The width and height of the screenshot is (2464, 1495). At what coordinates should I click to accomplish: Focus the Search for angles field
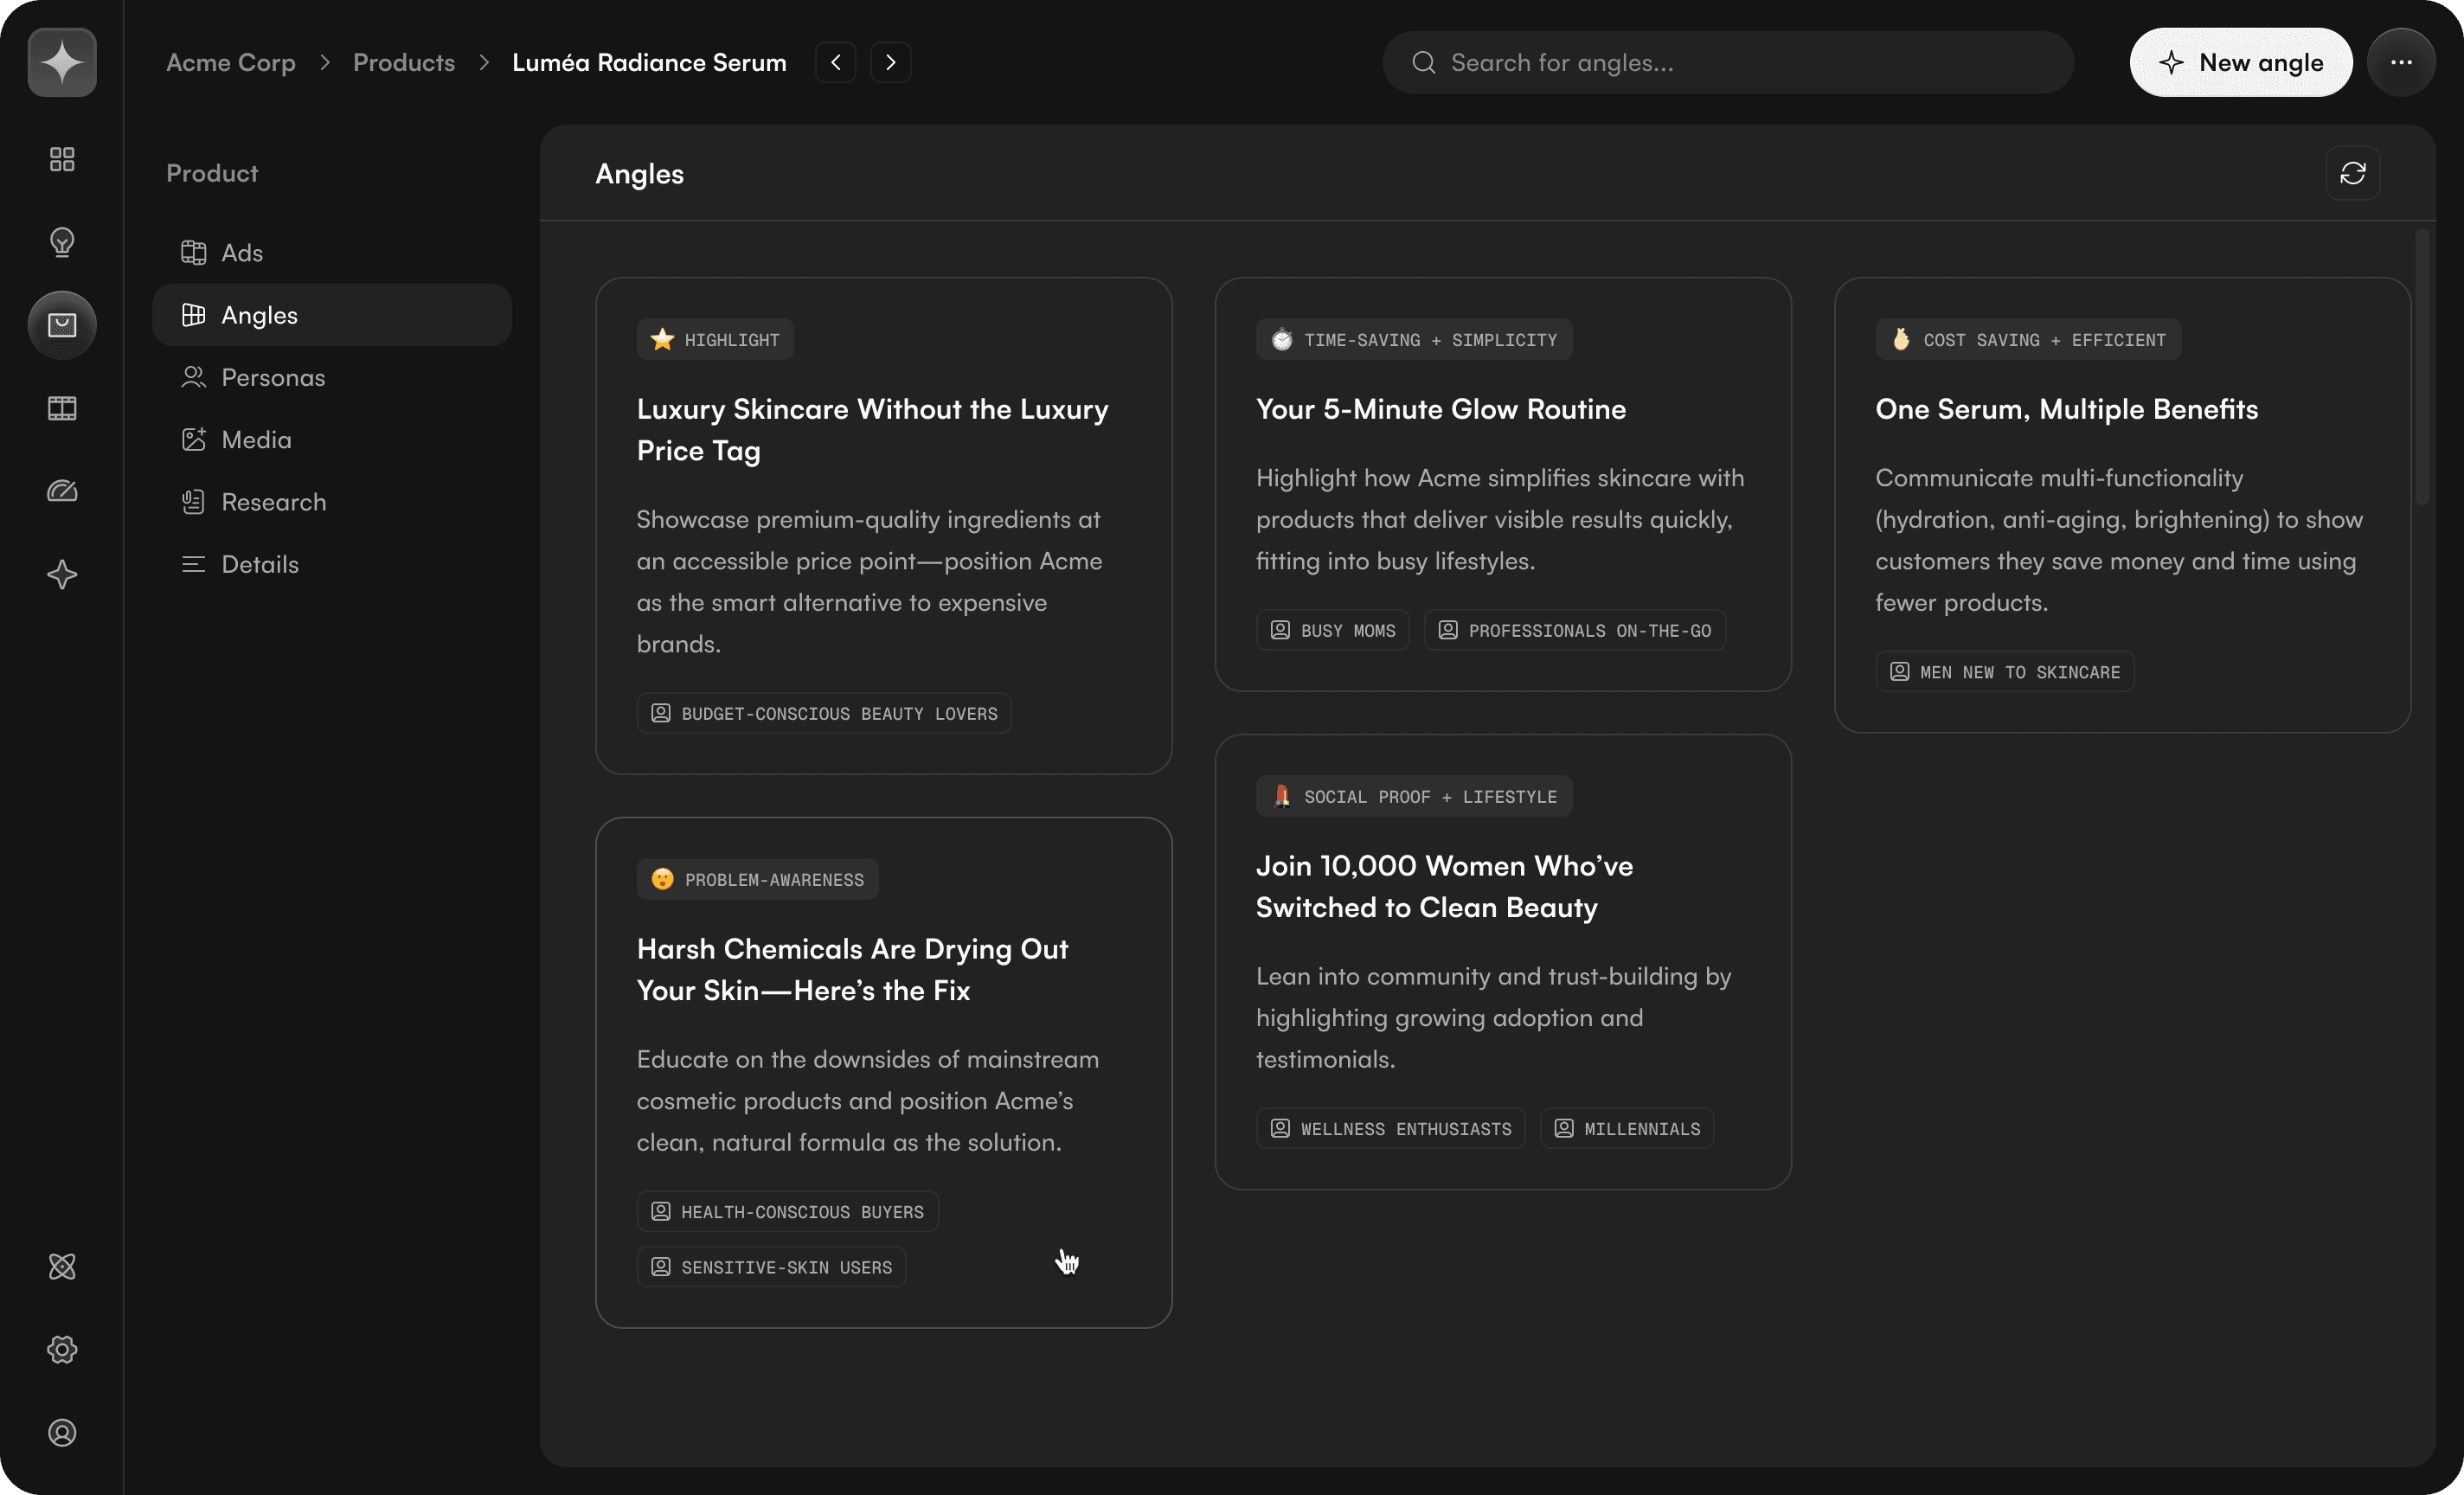coord(1728,62)
